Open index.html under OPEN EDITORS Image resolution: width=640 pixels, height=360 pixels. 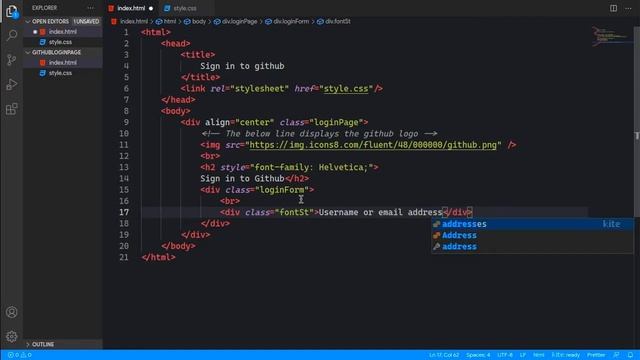coord(62,32)
